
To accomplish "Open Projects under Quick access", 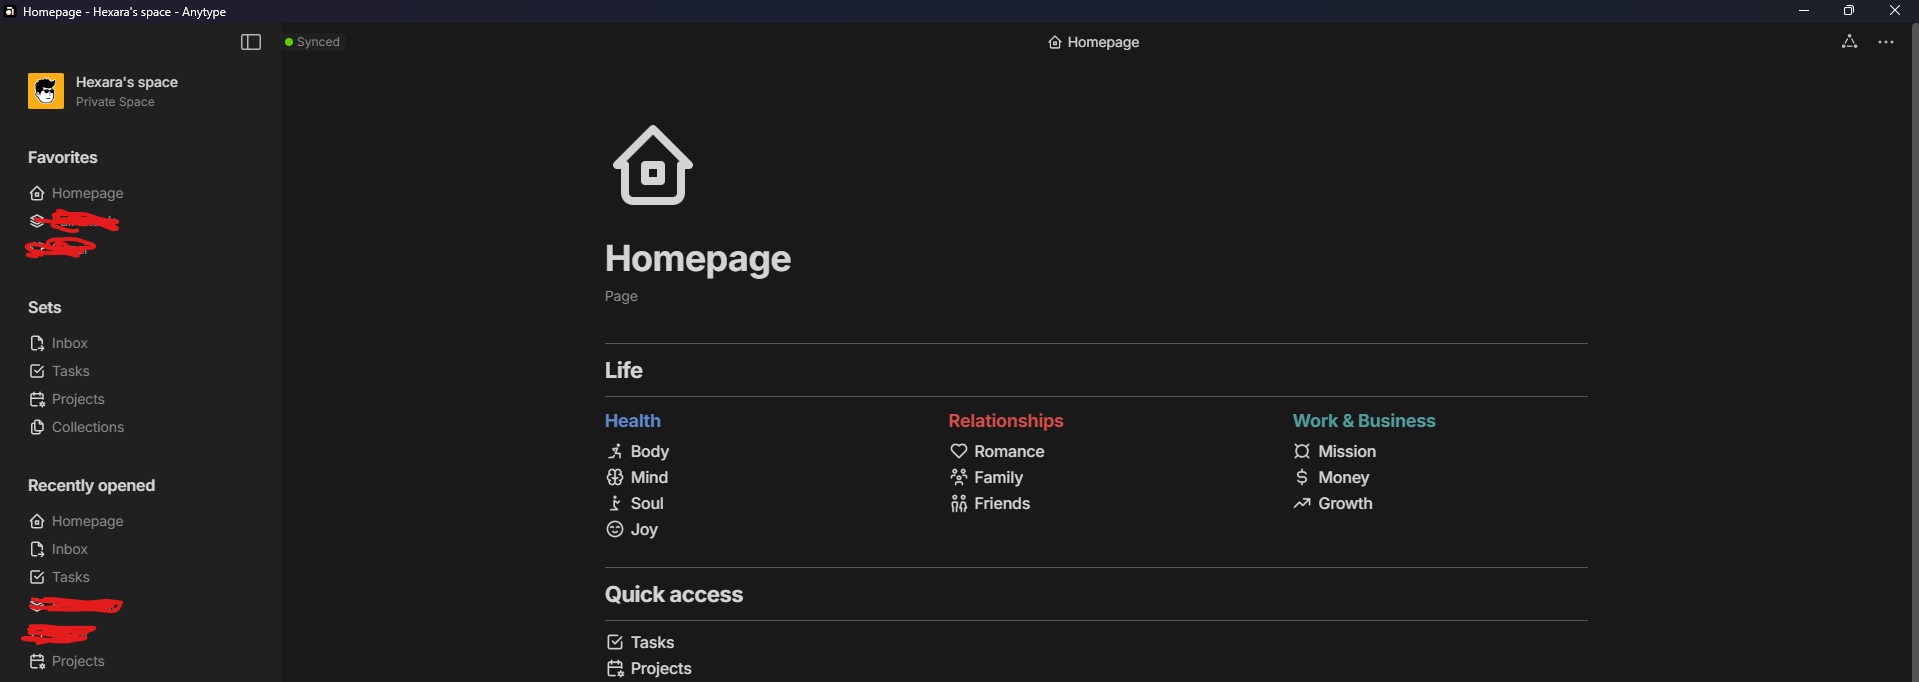I will click(649, 669).
